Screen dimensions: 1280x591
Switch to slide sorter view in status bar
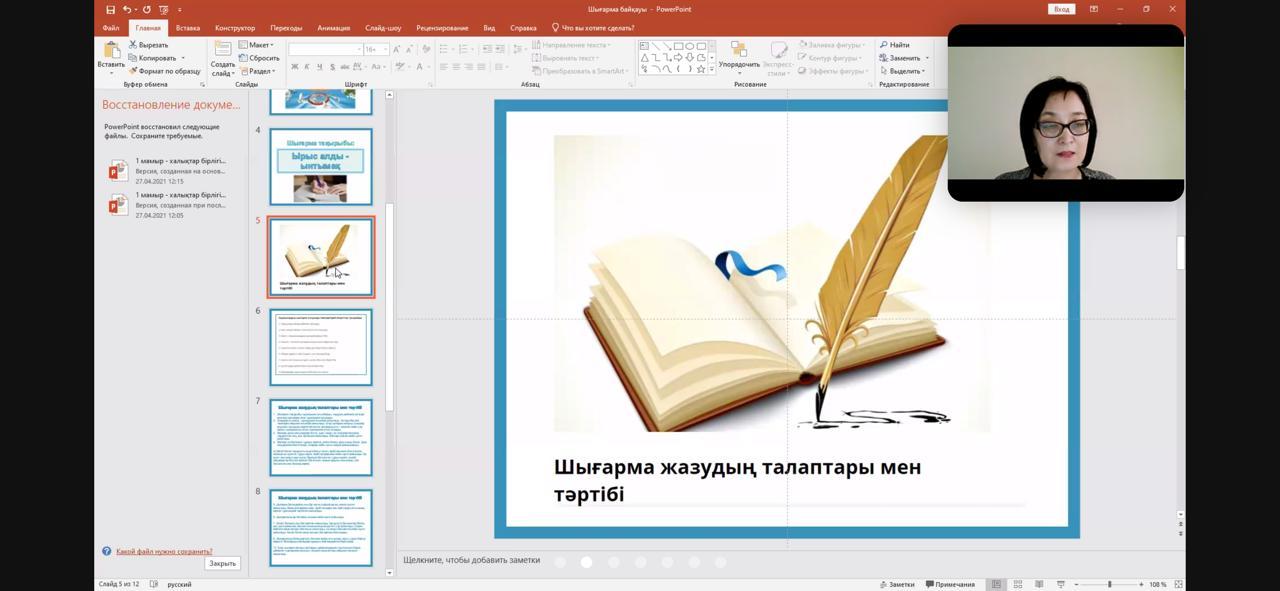pos(1017,584)
